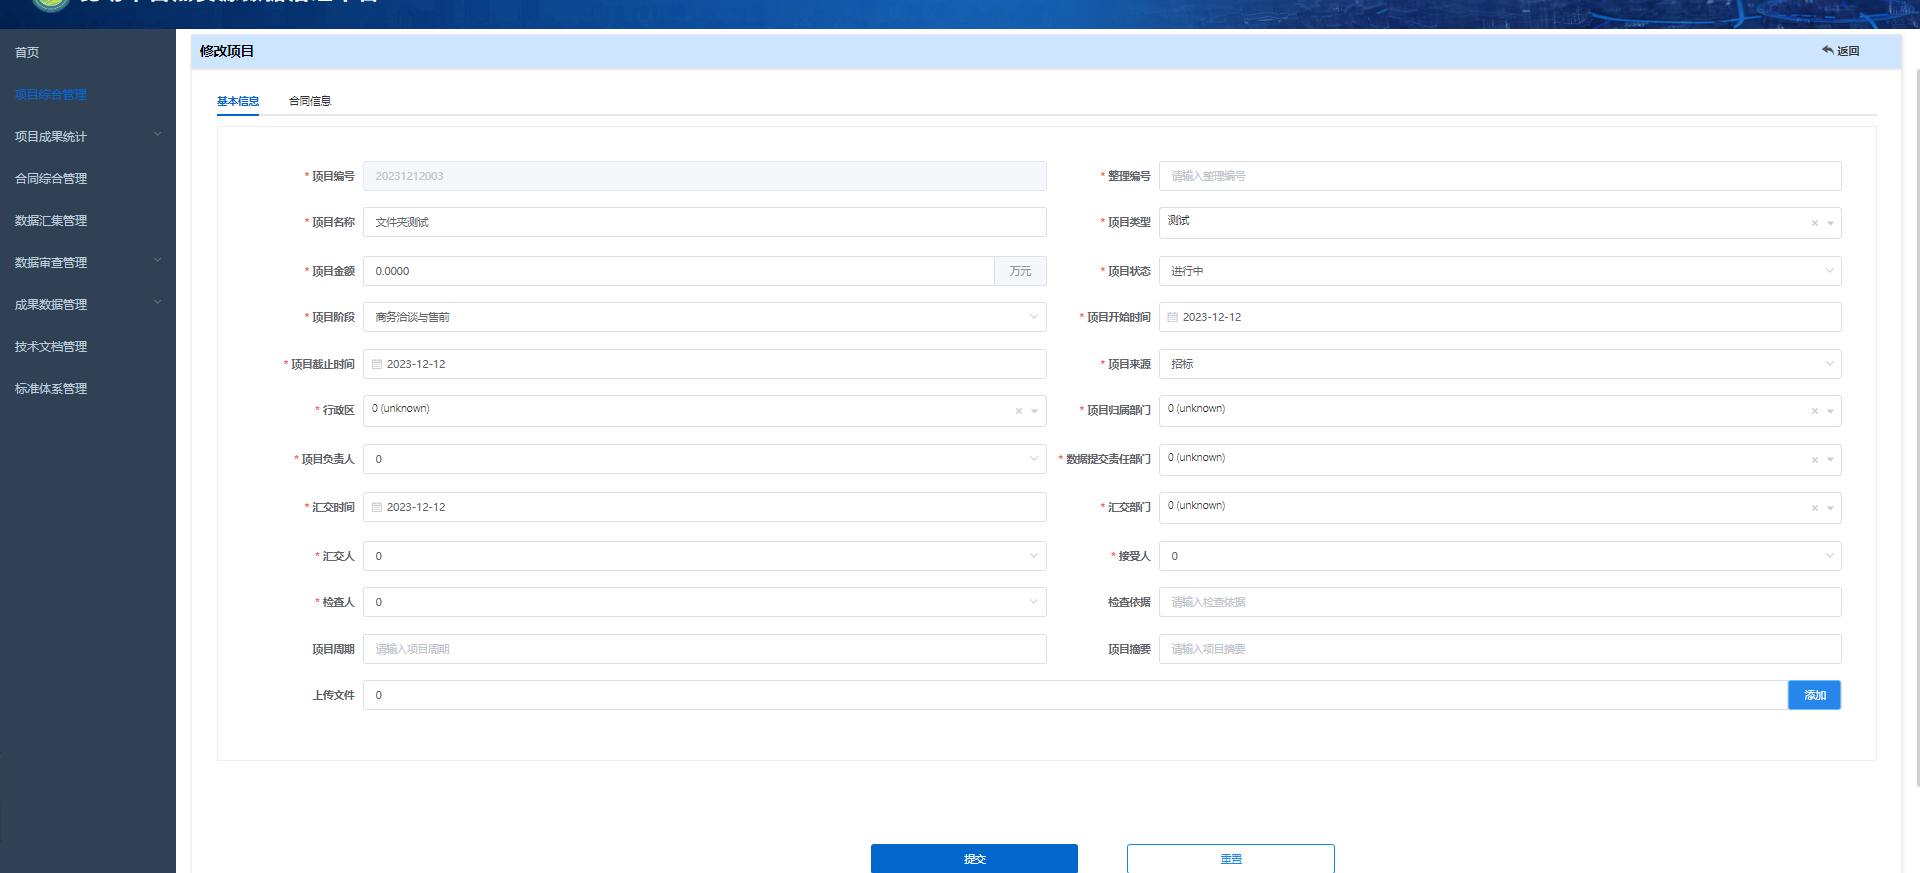Open the 汇交人 dropdown

click(704, 556)
